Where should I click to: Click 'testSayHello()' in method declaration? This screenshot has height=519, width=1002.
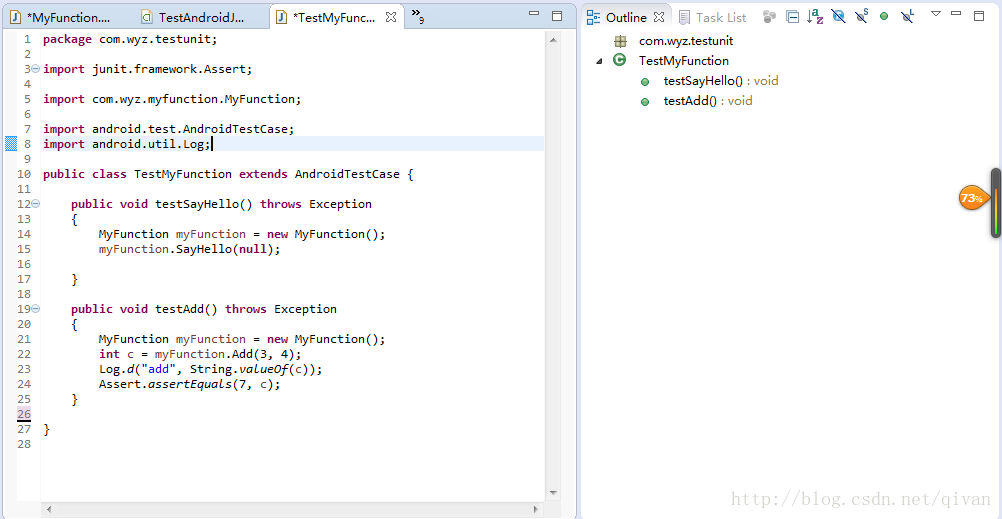tap(204, 204)
